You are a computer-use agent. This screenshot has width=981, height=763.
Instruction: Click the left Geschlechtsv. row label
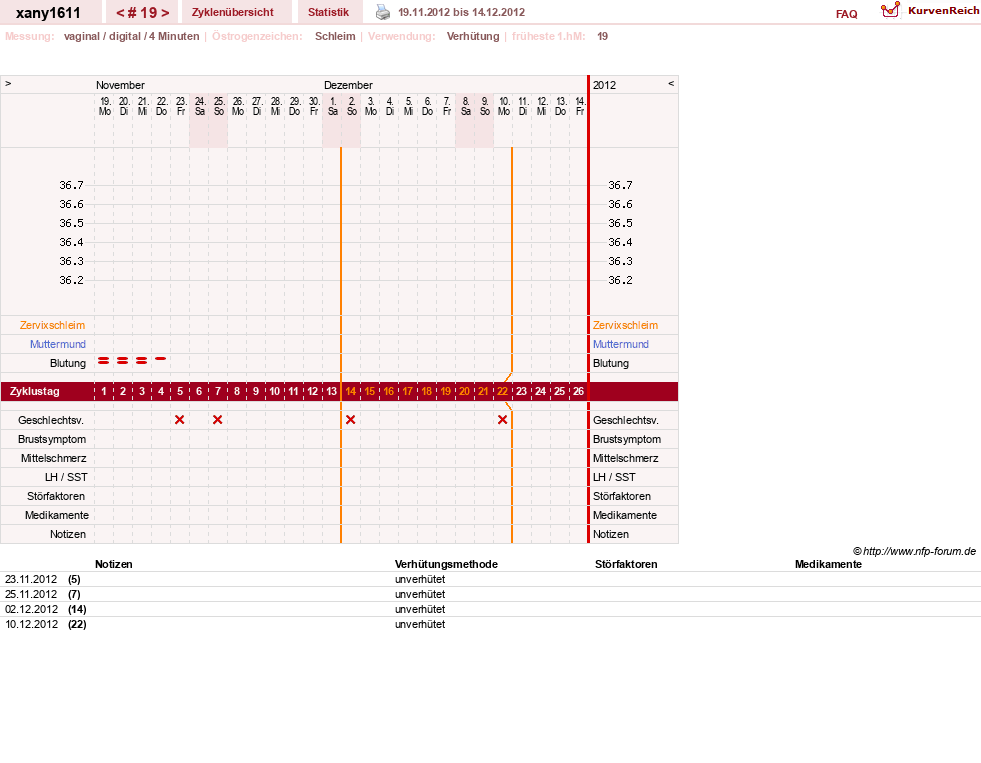click(x=51, y=420)
